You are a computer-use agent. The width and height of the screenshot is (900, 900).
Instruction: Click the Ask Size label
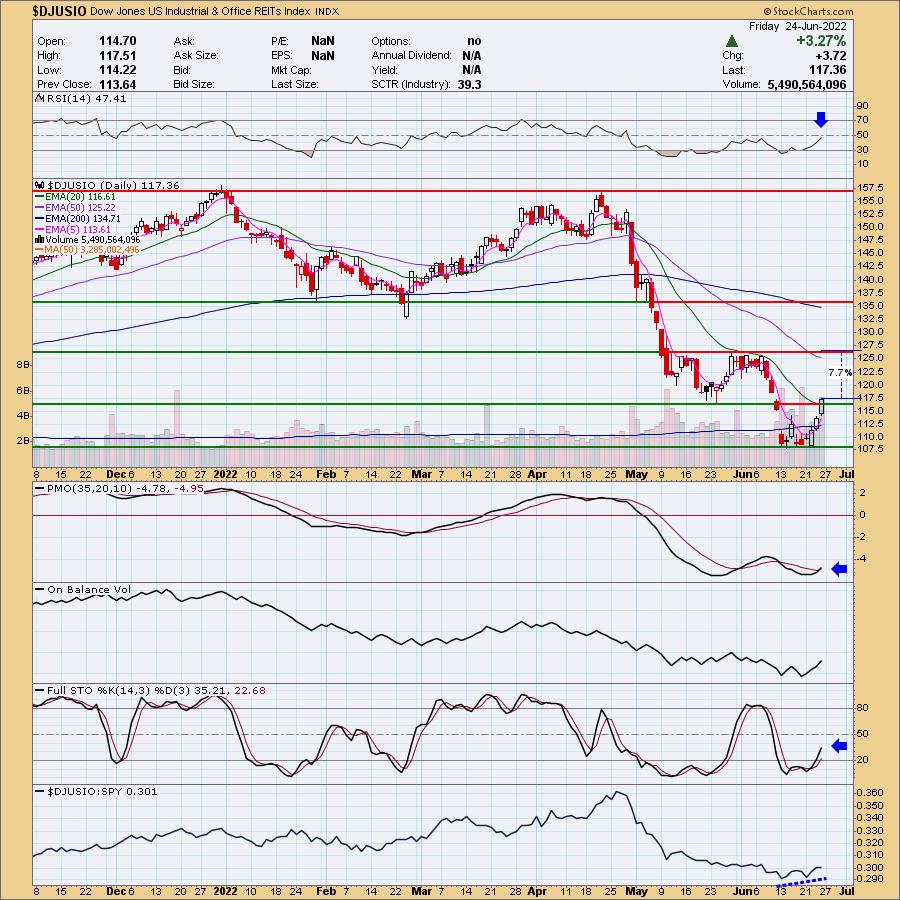(196, 56)
